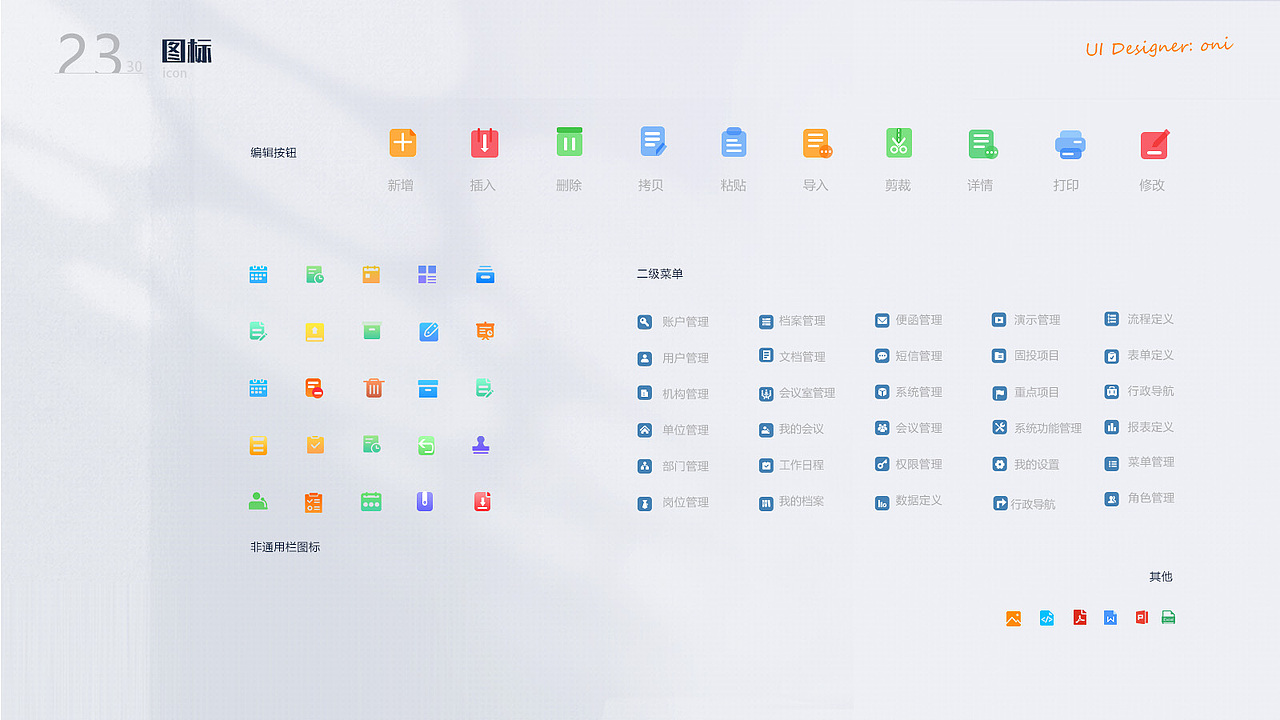Screen dimensions: 1280x720
Task: Click the orange image file icon
Action: click(x=1013, y=619)
